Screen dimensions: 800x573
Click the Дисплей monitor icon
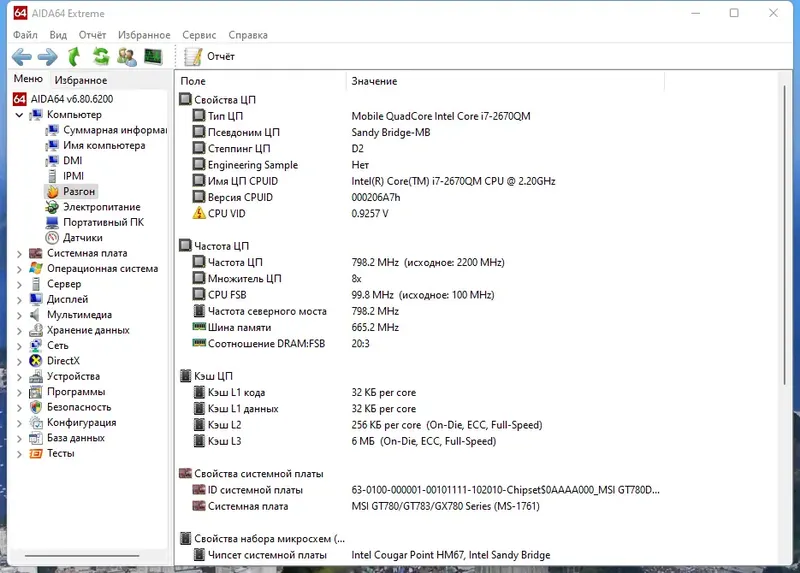tap(36, 300)
